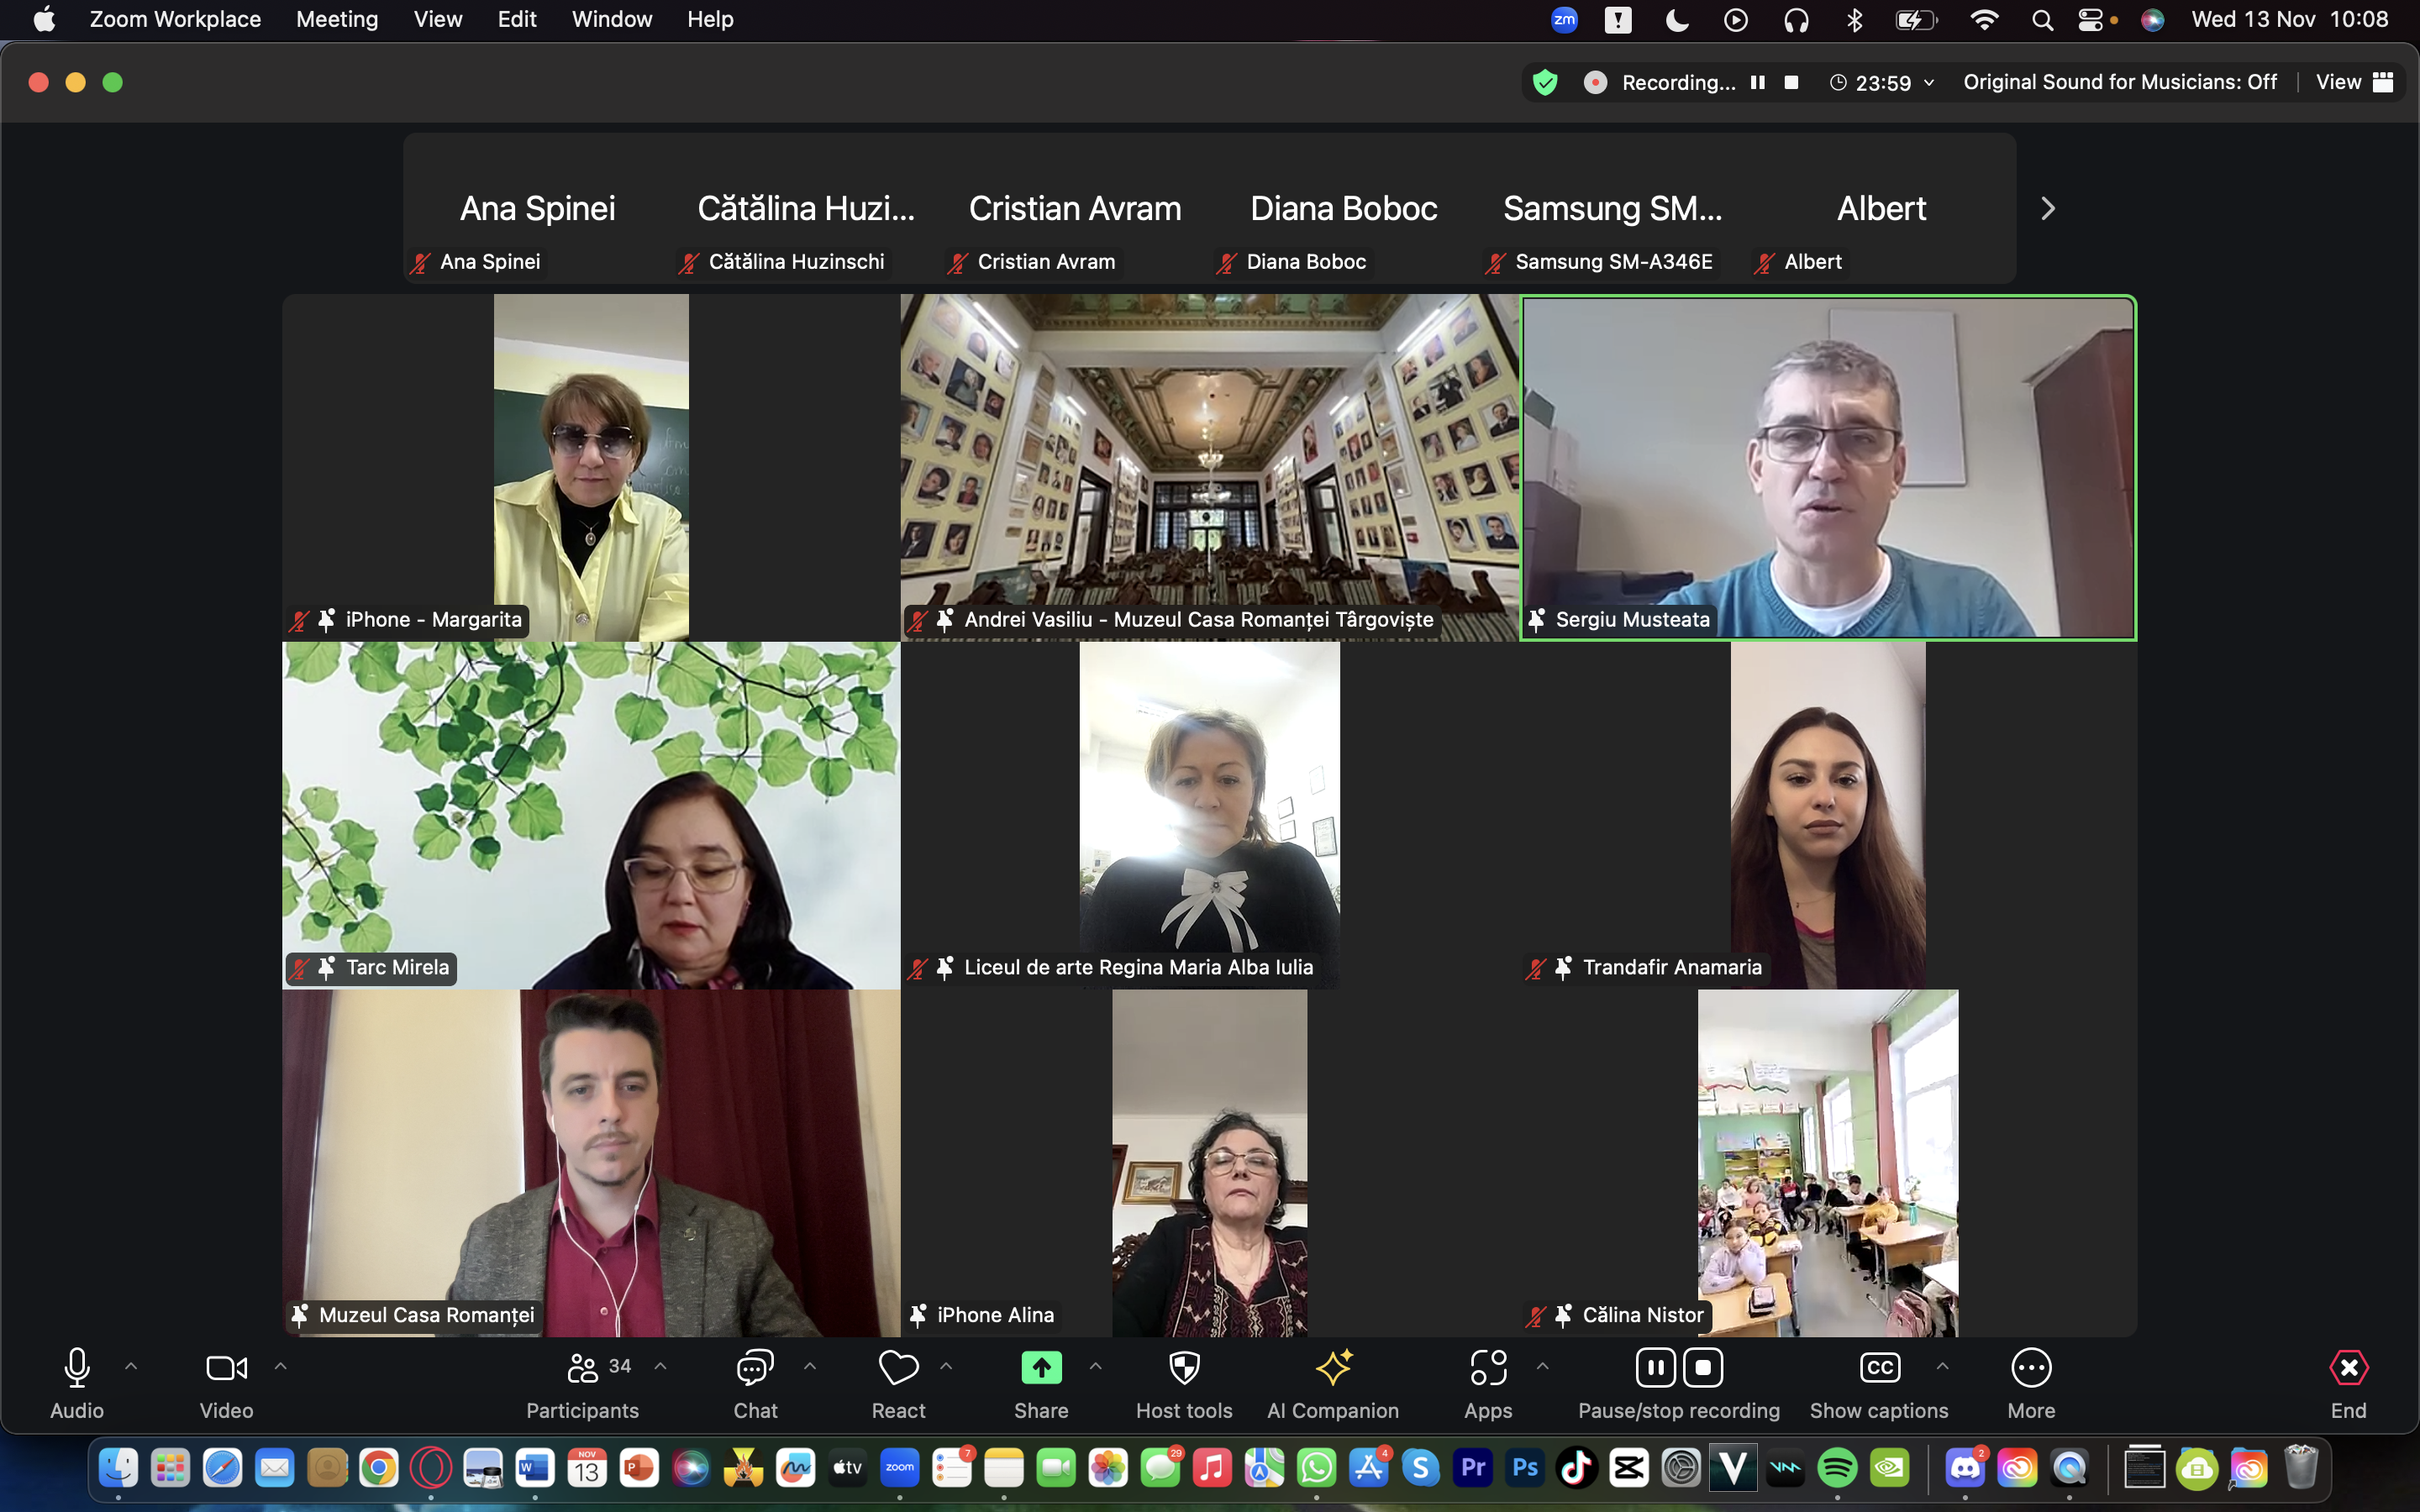Click the React heart icon
The image size is (2420, 1512).
[x=898, y=1368]
